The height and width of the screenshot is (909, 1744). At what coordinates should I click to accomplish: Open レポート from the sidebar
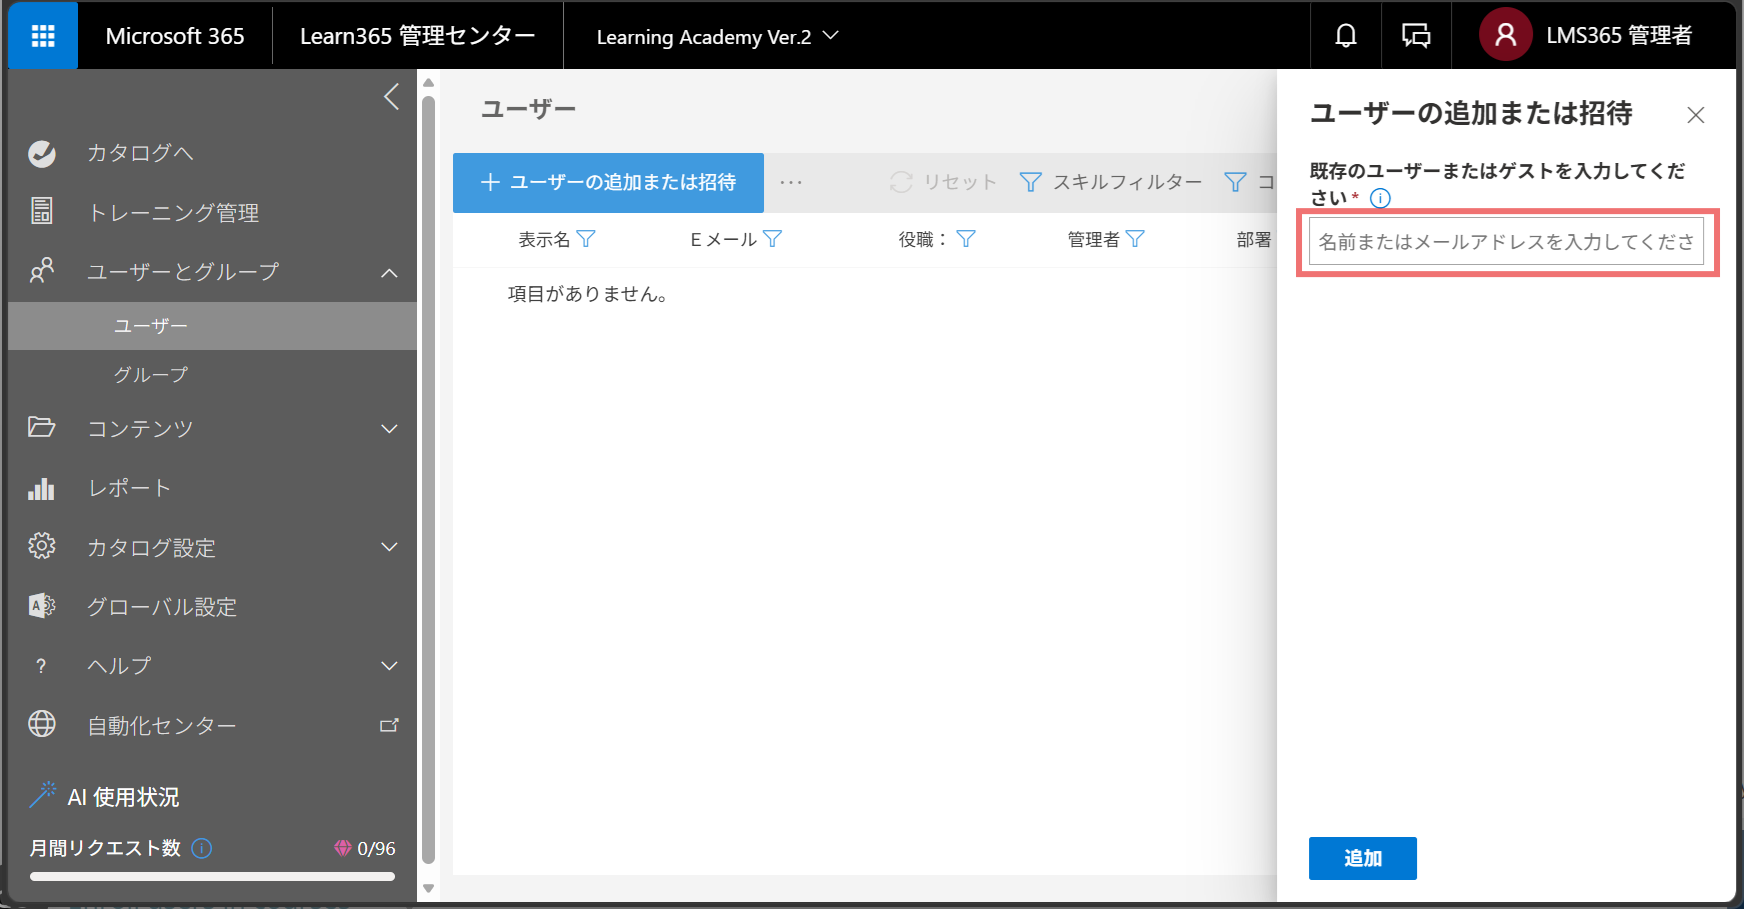(129, 488)
